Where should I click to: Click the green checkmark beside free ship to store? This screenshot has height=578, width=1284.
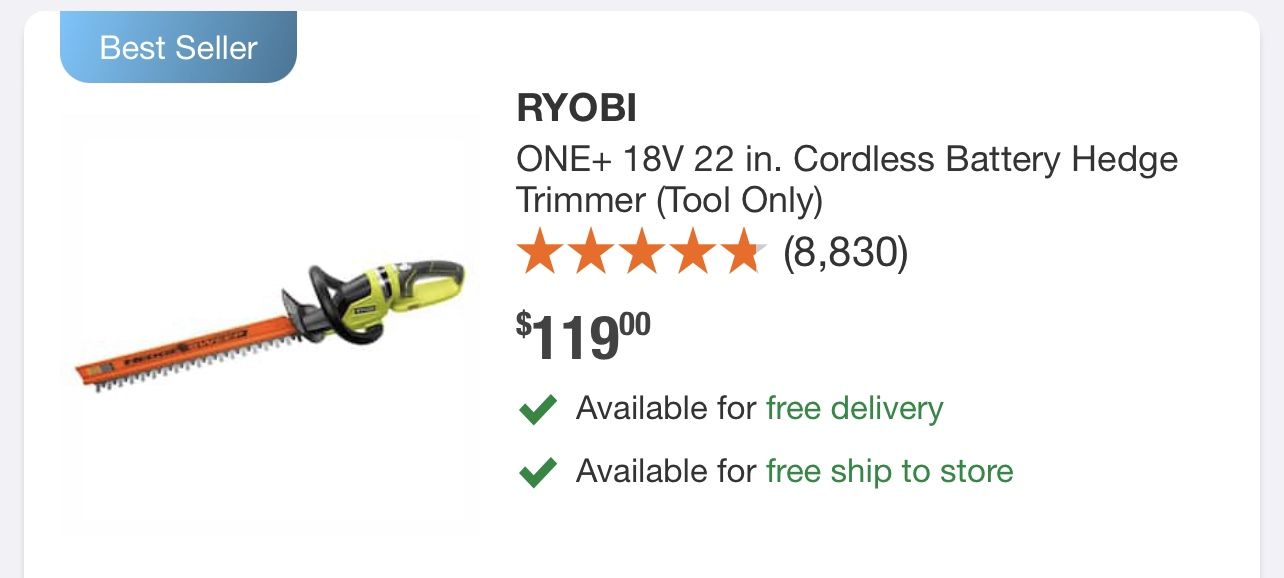click(x=537, y=471)
